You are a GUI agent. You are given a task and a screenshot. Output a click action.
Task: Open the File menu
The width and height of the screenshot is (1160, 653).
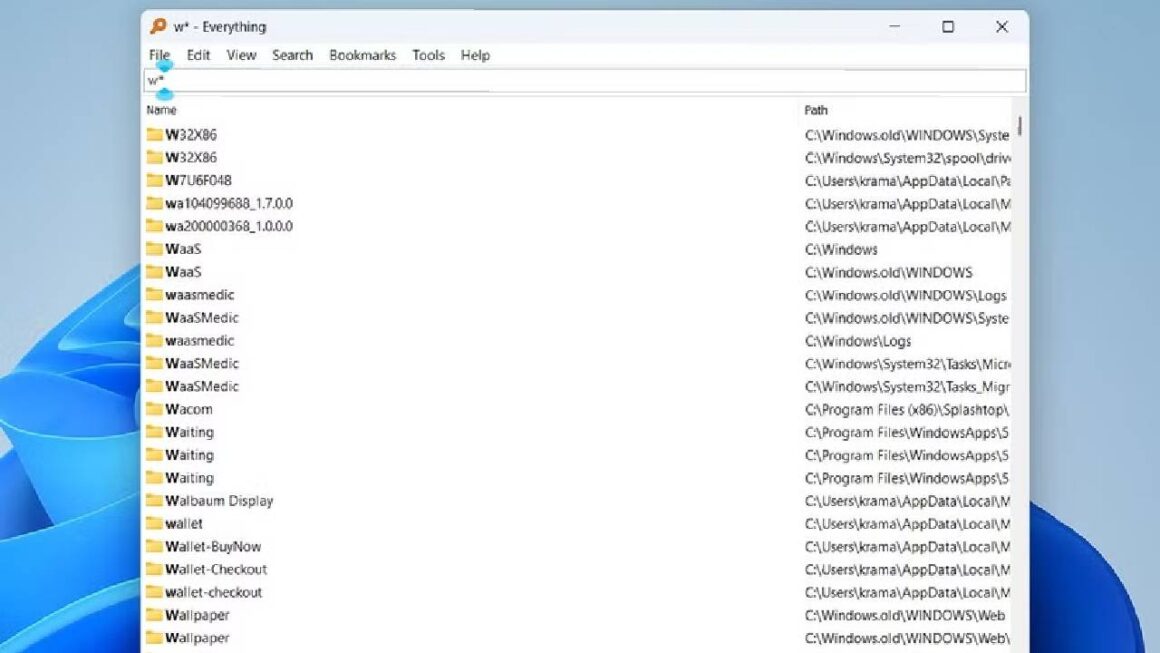click(x=159, y=55)
